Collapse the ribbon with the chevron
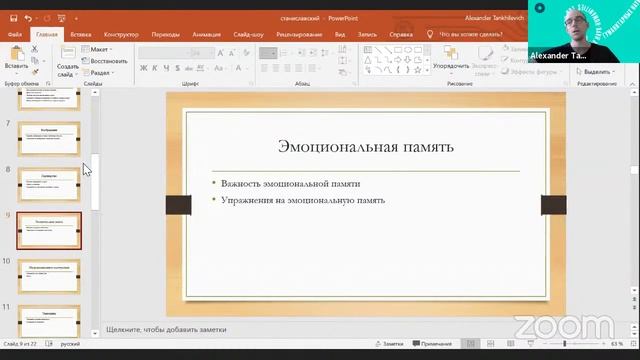Image resolution: width=640 pixels, height=360 pixels. [x=633, y=84]
